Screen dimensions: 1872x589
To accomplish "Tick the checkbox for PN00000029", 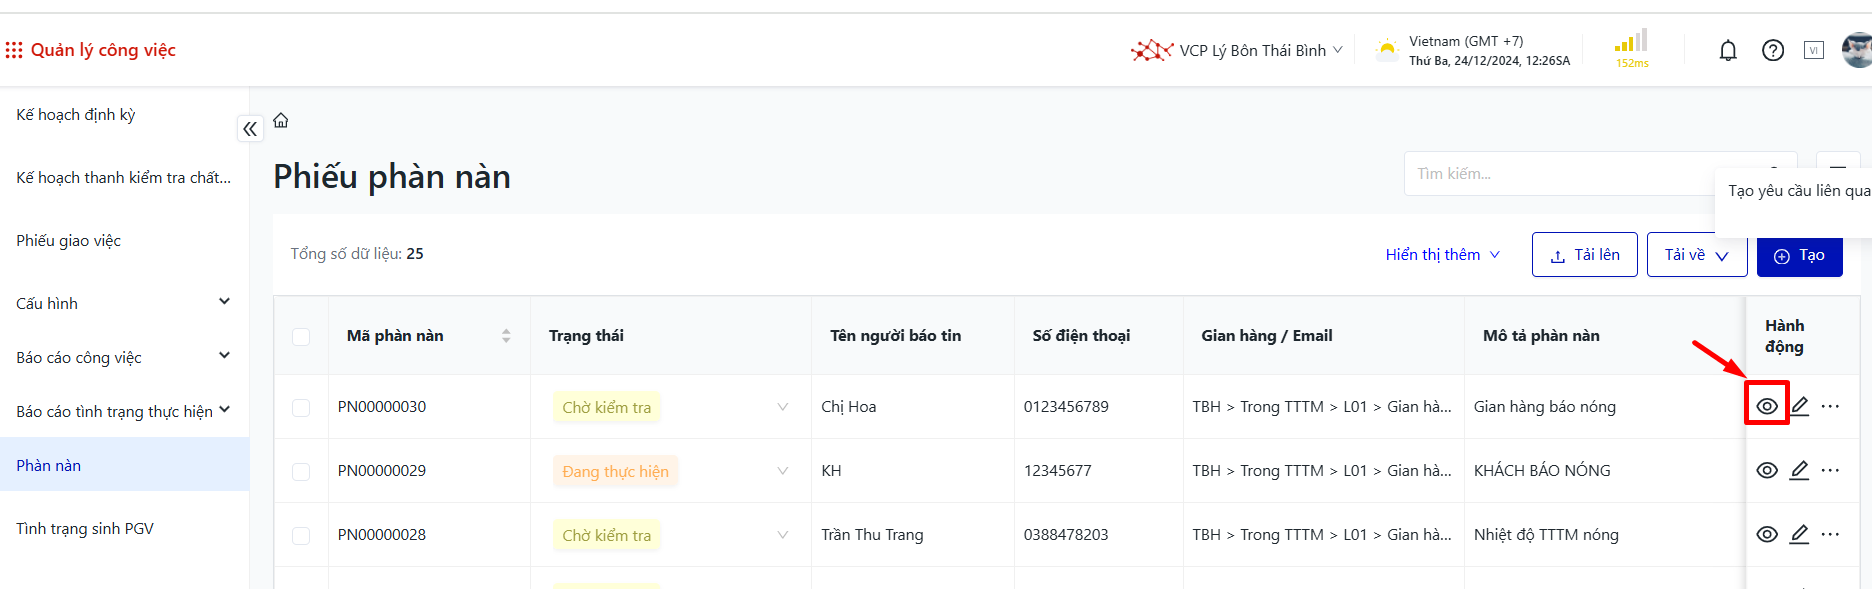I will pos(301,472).
